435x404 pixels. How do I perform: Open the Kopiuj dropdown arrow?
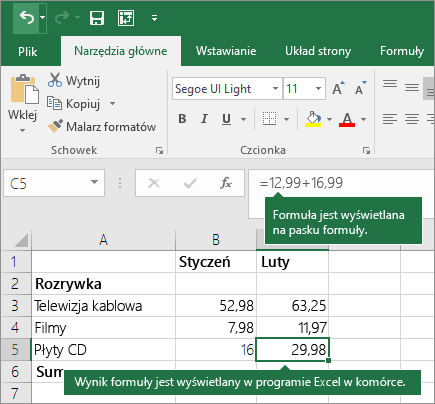pos(112,104)
